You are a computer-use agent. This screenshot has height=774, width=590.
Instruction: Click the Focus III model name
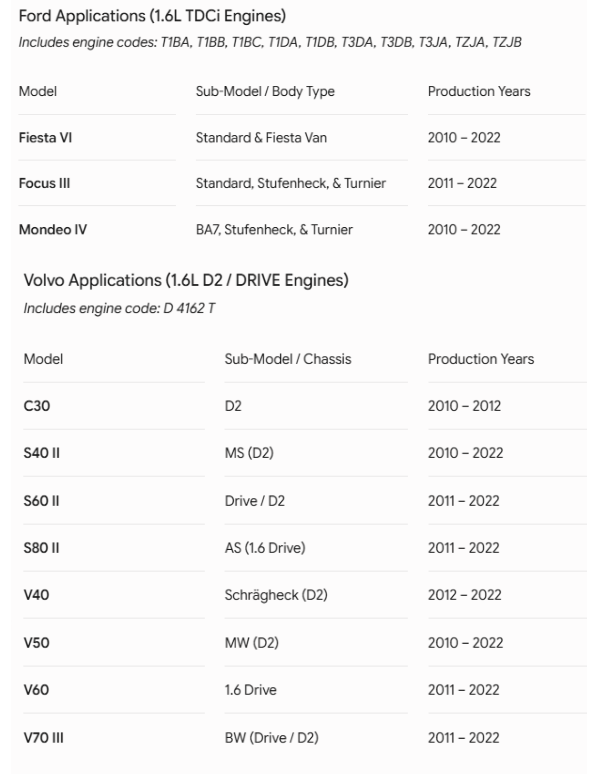(x=44, y=183)
